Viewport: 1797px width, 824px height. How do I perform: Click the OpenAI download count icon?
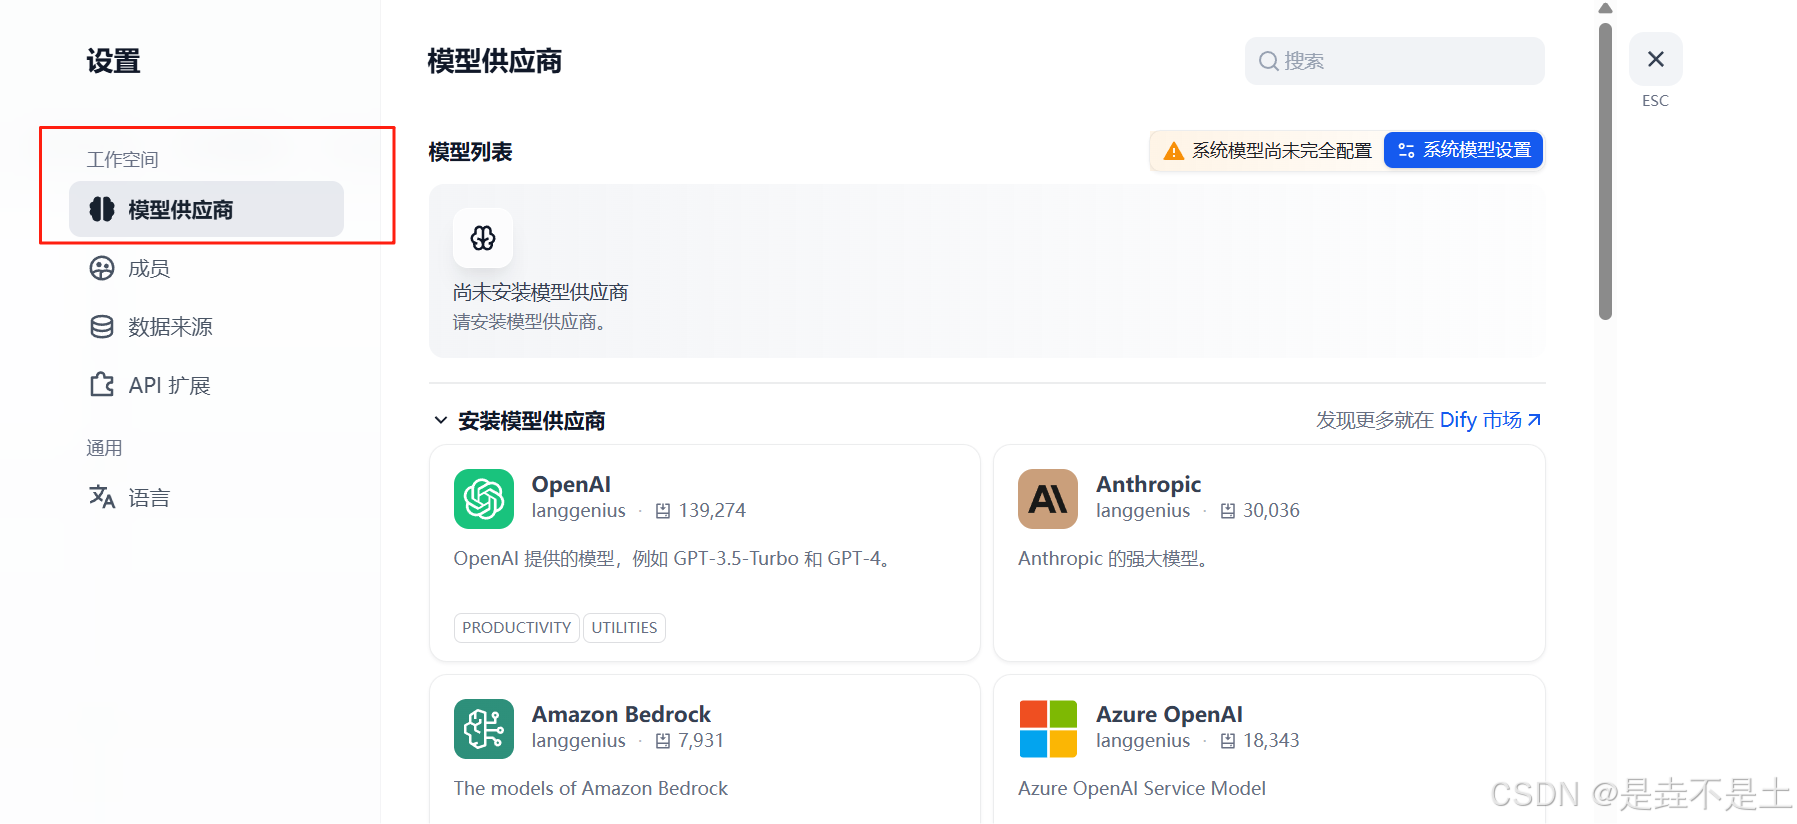(663, 511)
